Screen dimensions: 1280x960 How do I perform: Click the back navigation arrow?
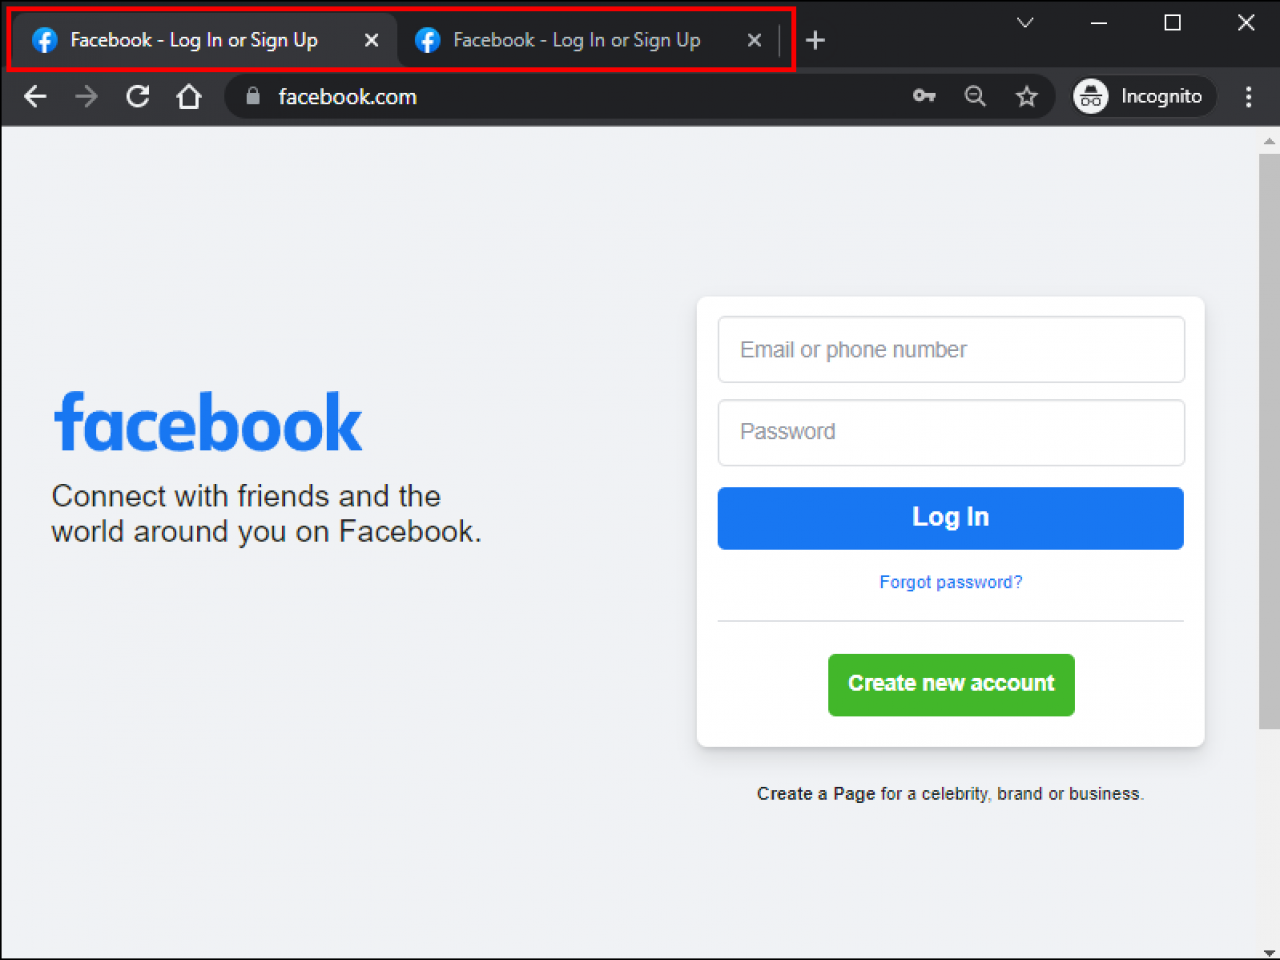35,96
